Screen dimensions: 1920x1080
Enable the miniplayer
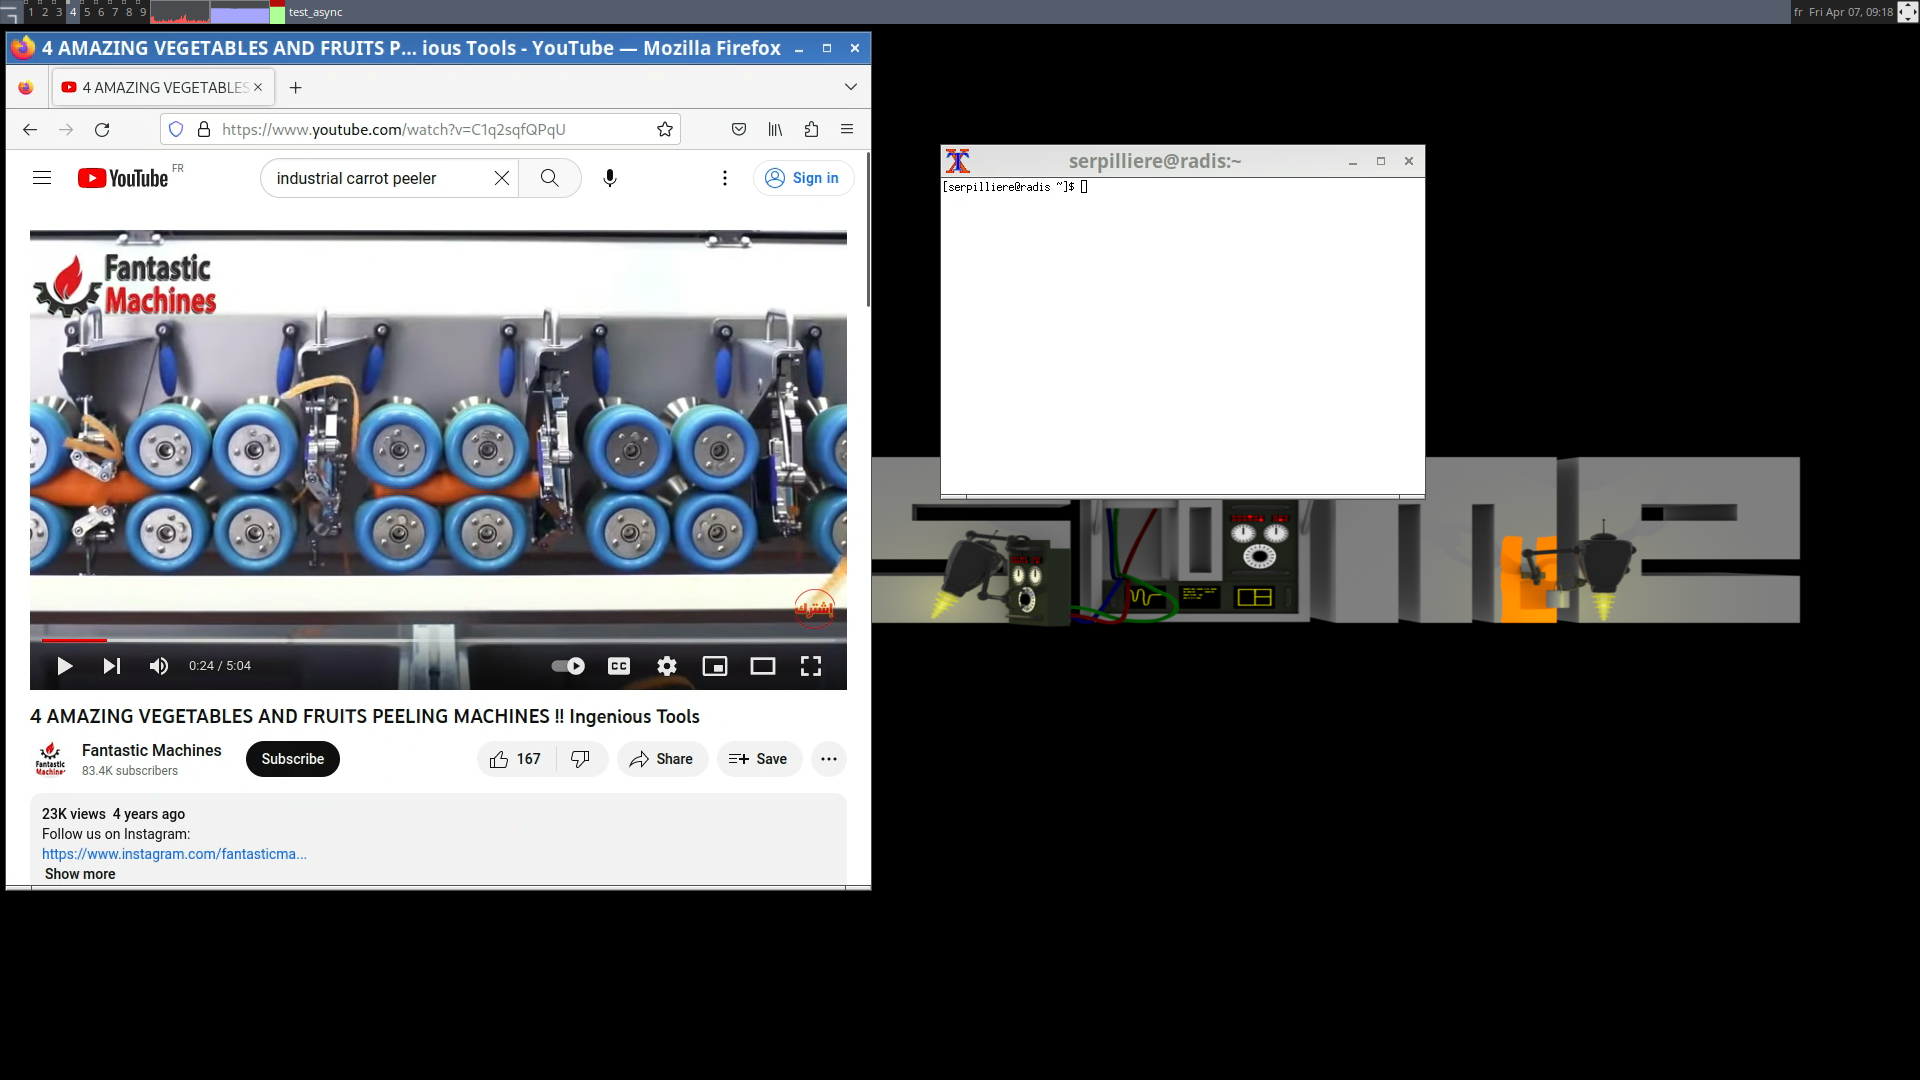coord(715,666)
